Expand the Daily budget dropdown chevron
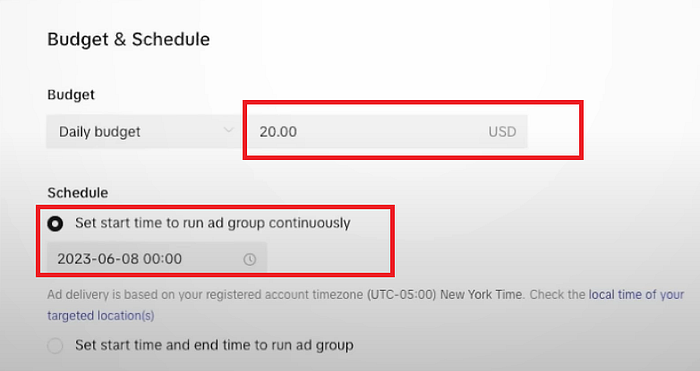The image size is (700, 371). (x=229, y=130)
